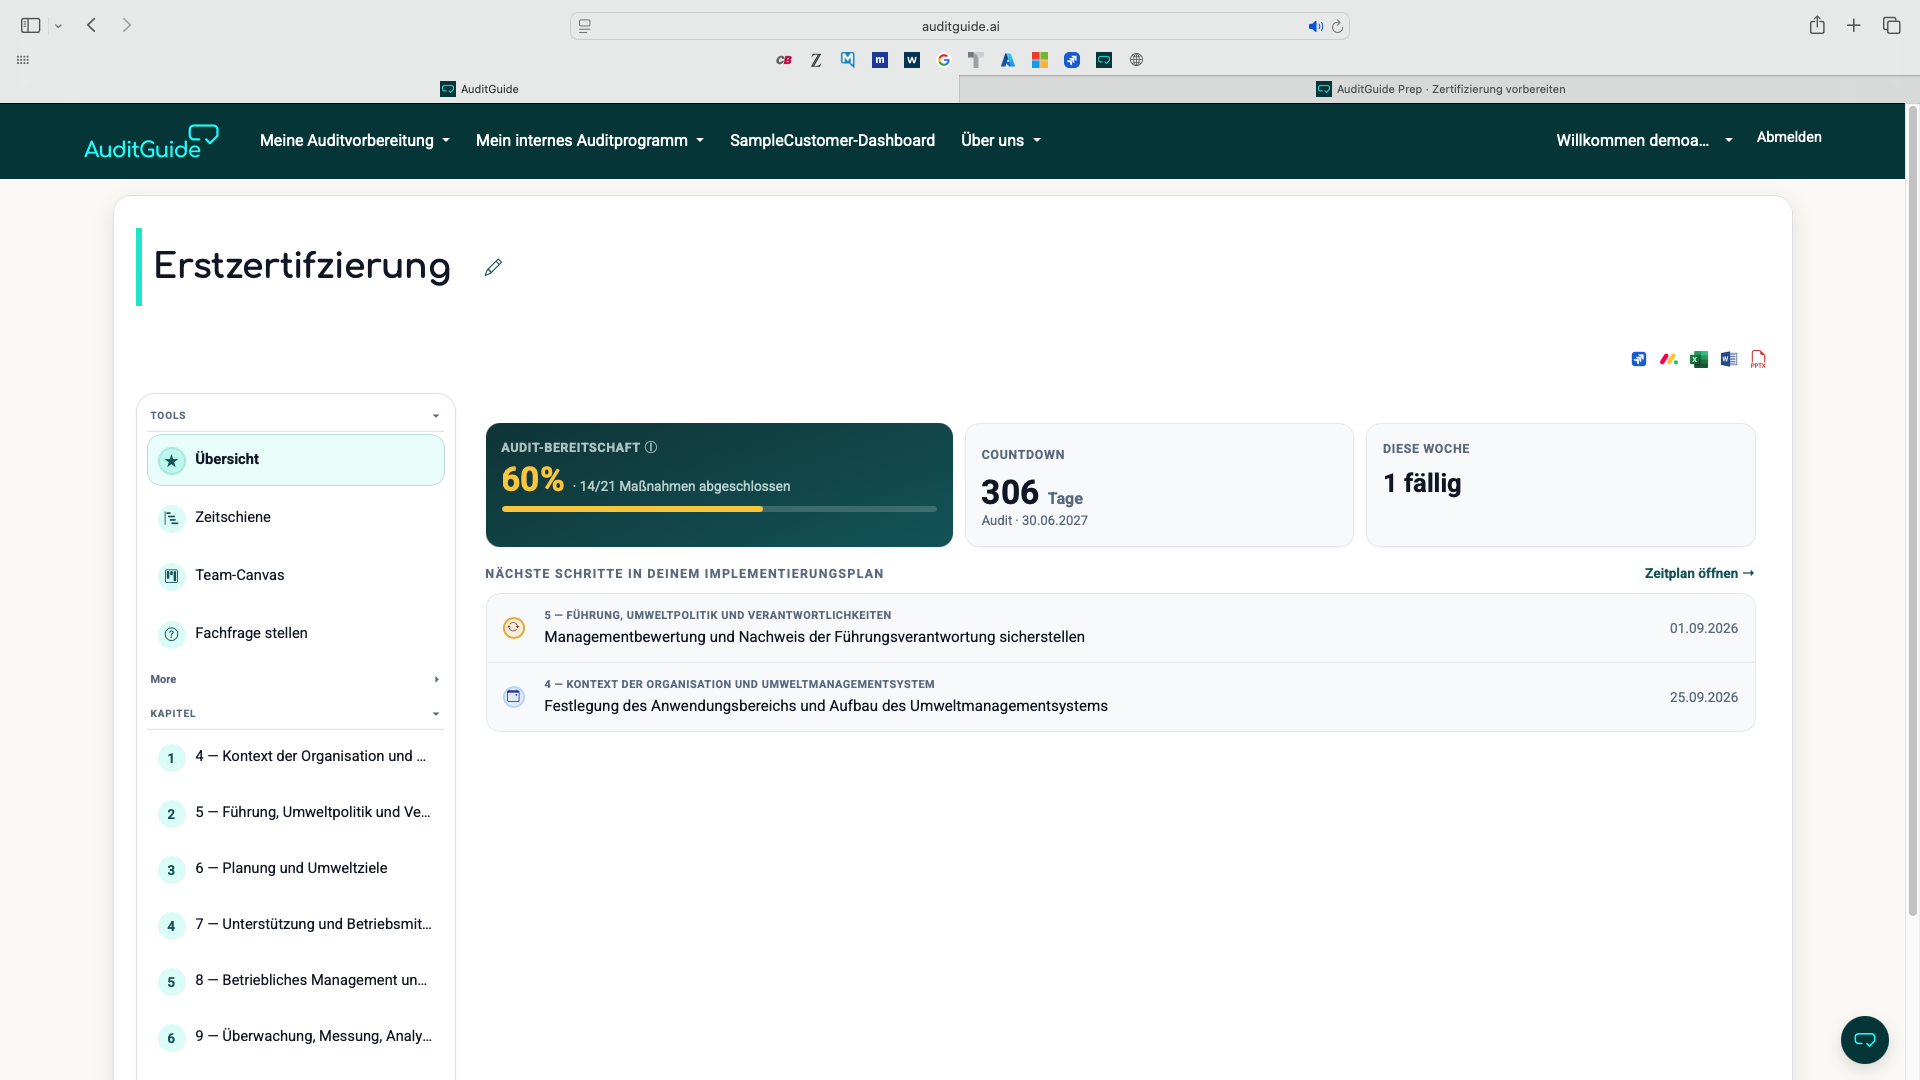Open Team-Canvas in the sidebar
This screenshot has height=1080, width=1920.
(x=296, y=576)
